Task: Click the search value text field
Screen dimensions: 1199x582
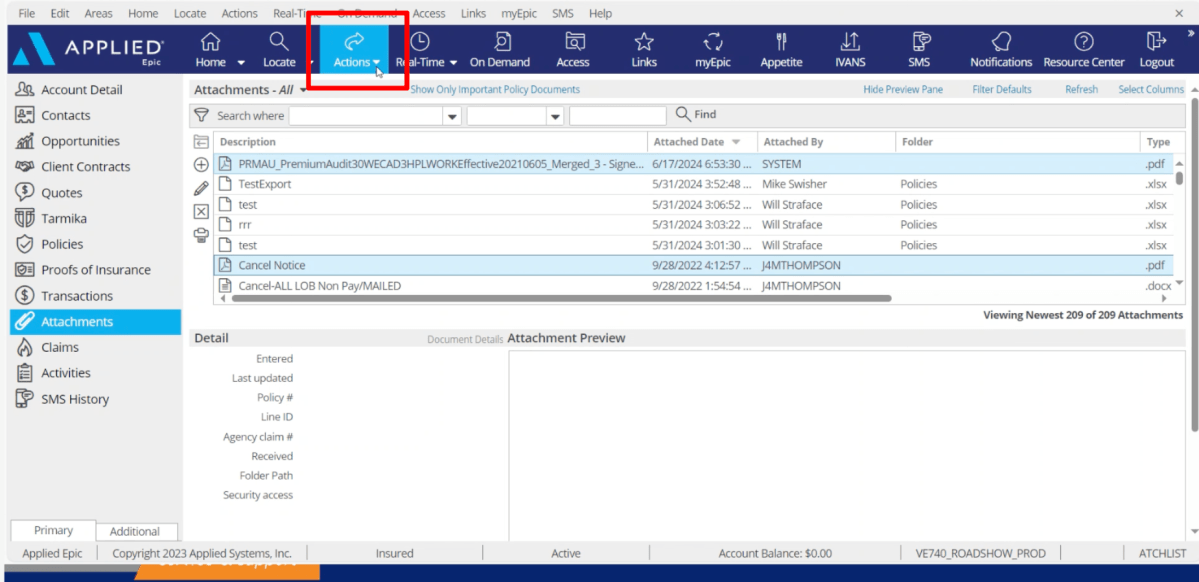Action: point(618,116)
